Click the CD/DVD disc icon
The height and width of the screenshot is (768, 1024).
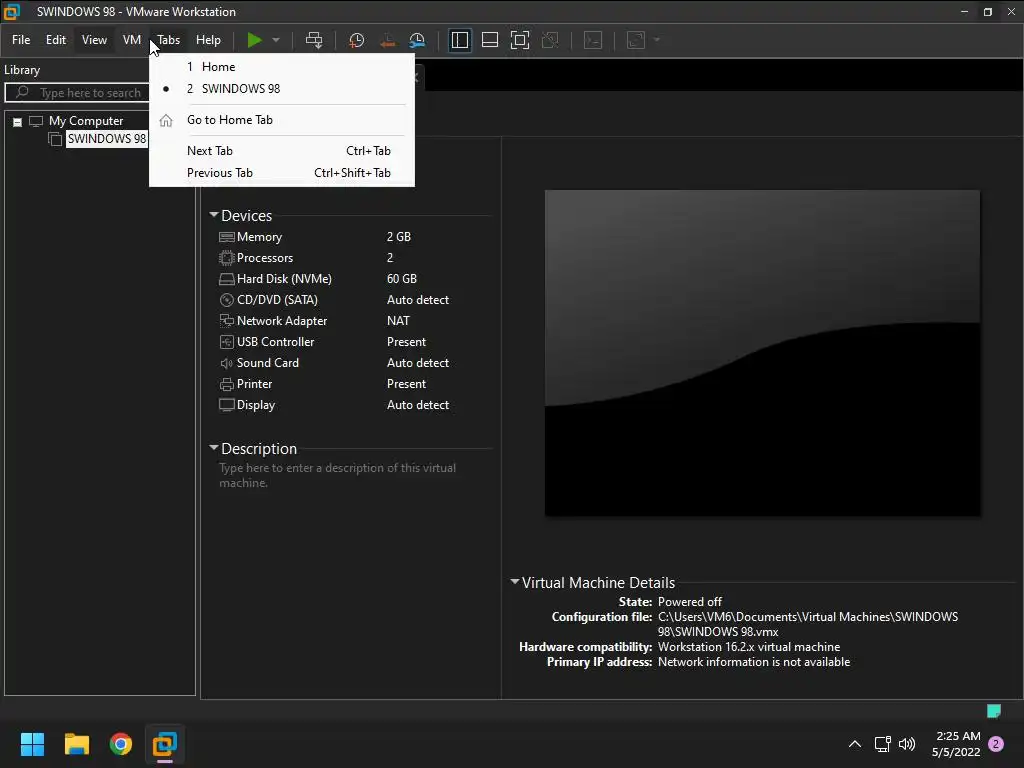click(x=227, y=300)
